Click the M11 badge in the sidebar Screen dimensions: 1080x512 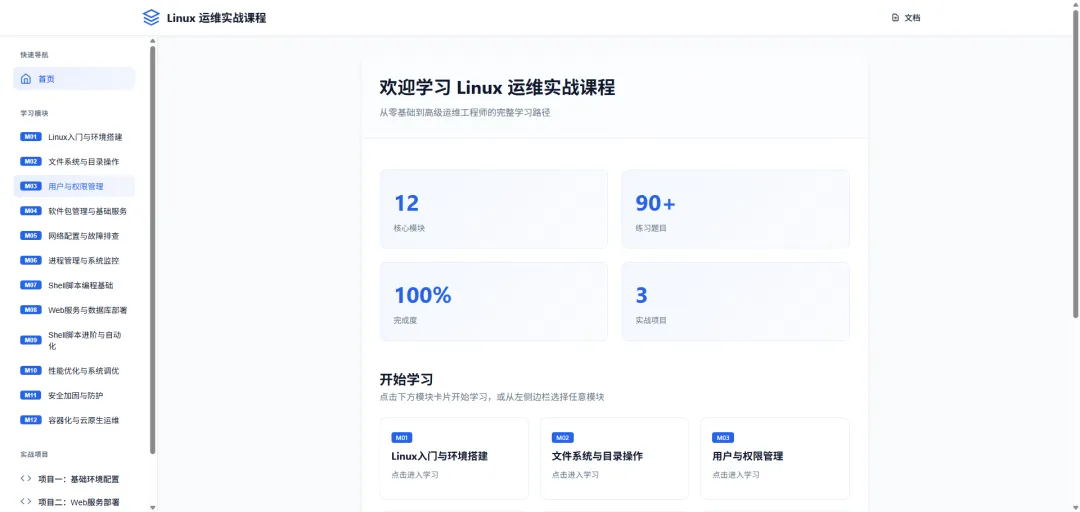point(31,395)
